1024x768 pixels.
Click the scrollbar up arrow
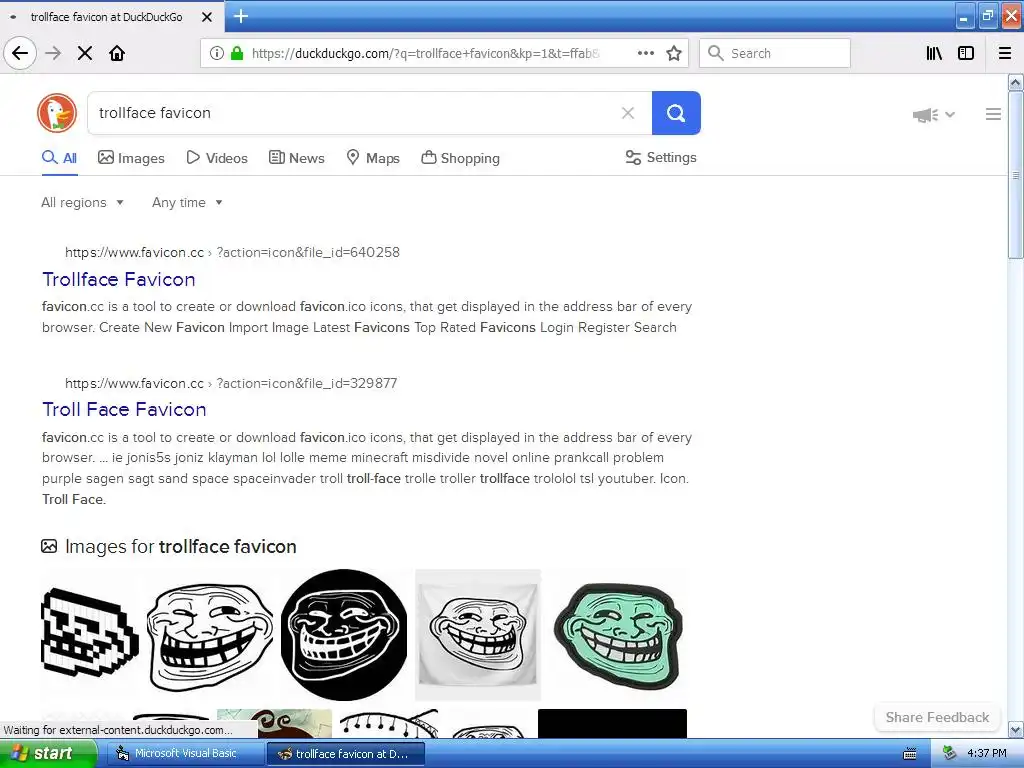coord(1015,82)
